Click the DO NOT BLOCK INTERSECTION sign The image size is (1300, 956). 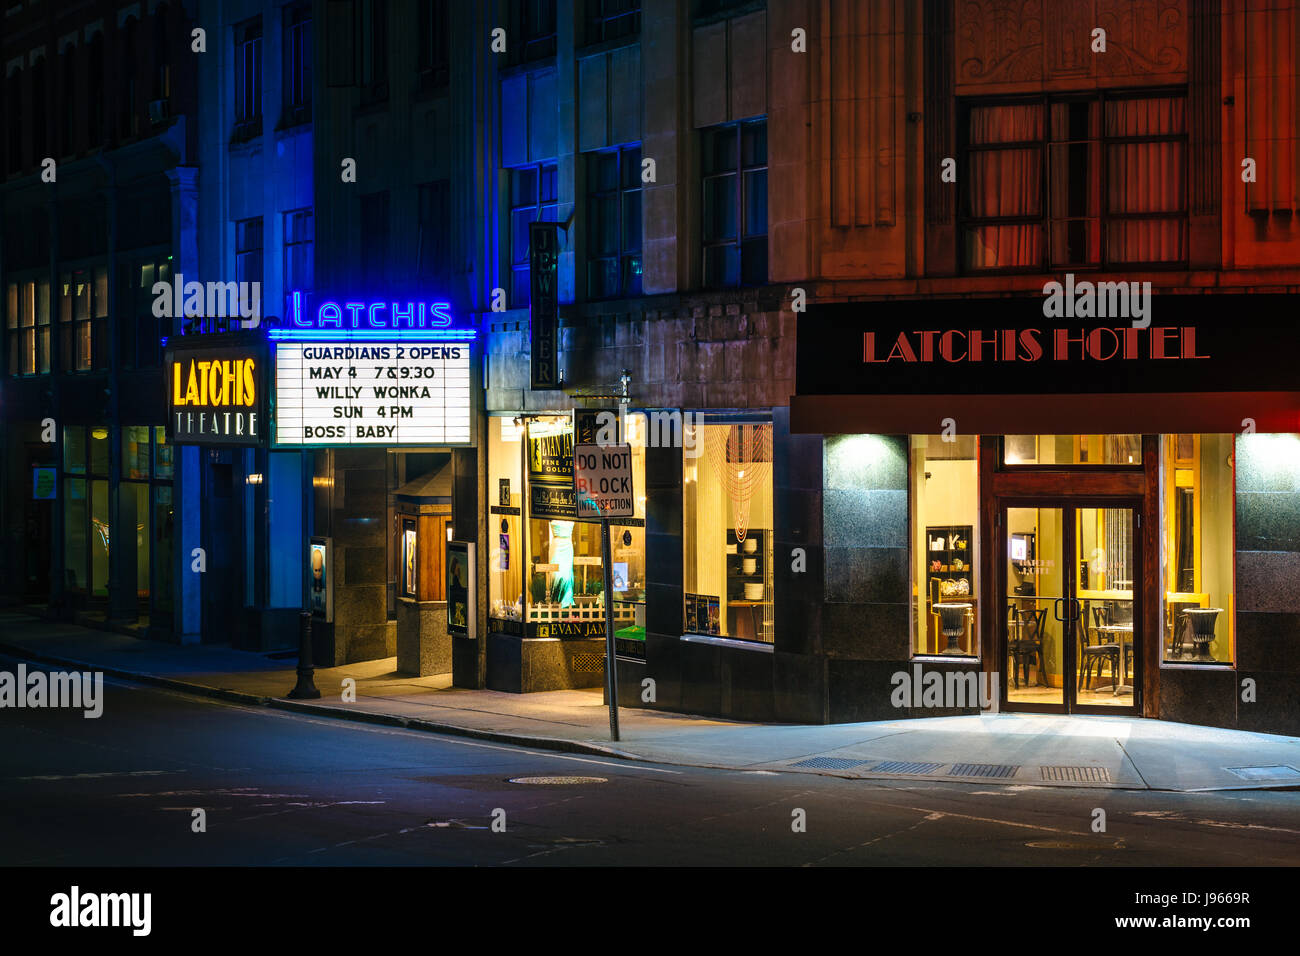603,480
